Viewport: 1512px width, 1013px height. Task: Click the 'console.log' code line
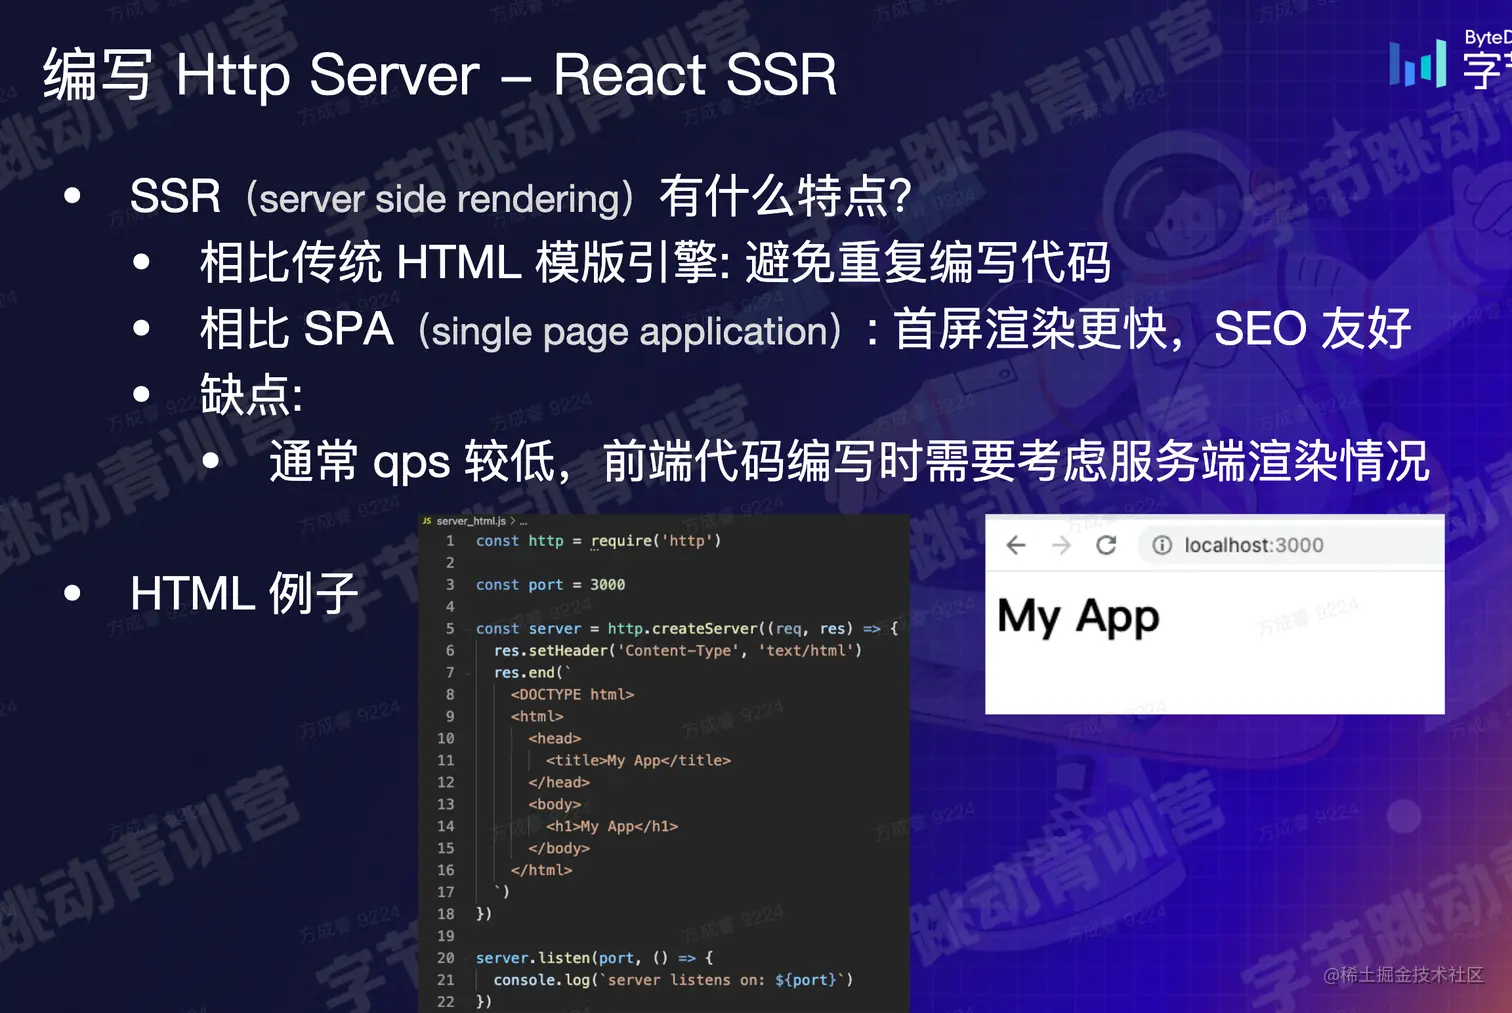(x=673, y=980)
